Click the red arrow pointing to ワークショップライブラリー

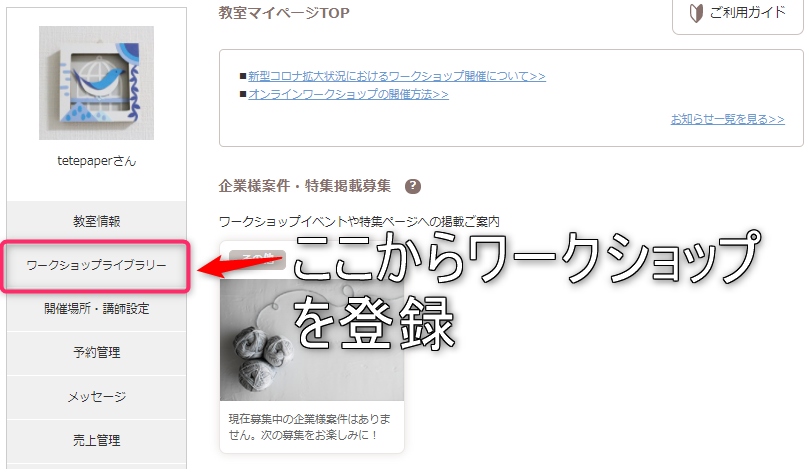240,265
